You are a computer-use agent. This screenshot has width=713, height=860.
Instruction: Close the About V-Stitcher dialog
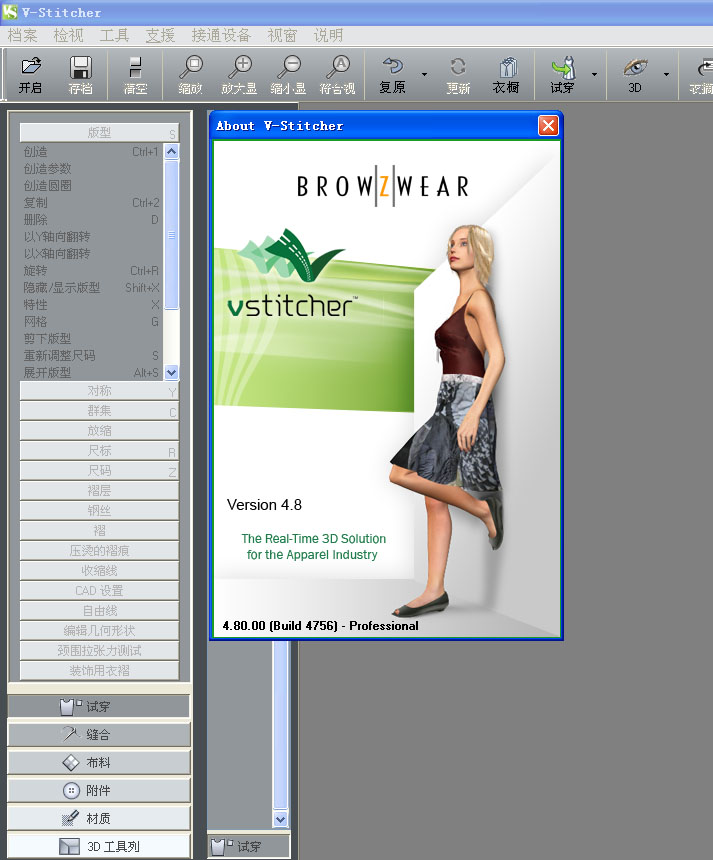(x=548, y=126)
